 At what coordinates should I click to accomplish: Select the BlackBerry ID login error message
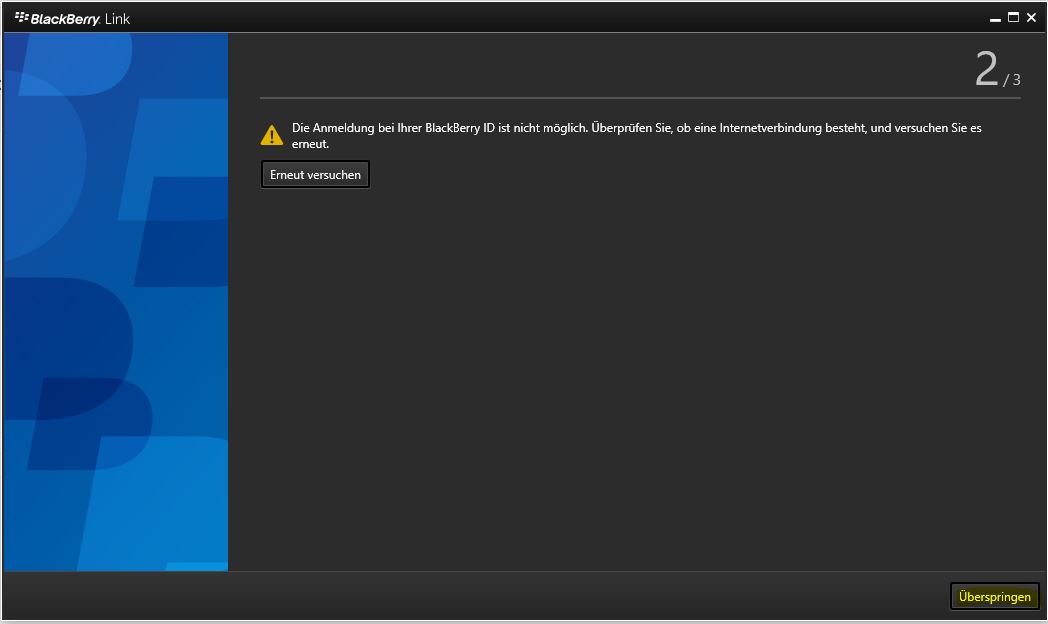coord(636,136)
